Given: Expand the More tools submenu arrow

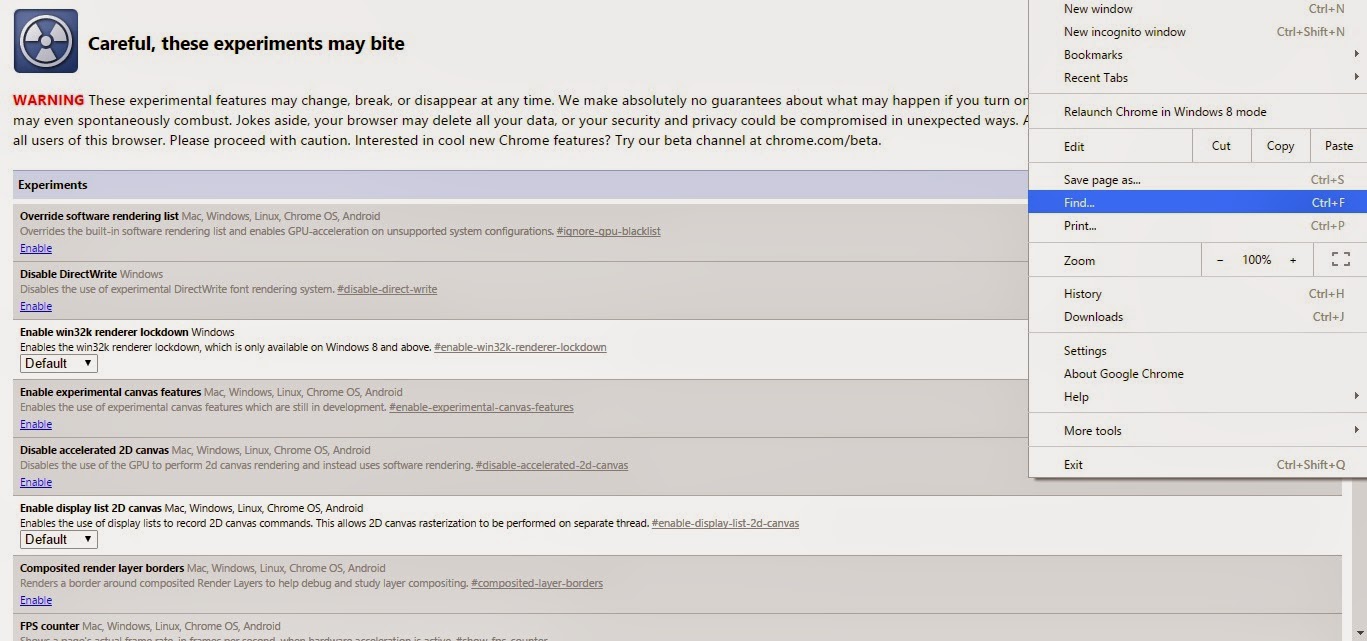Looking at the screenshot, I should (1357, 431).
